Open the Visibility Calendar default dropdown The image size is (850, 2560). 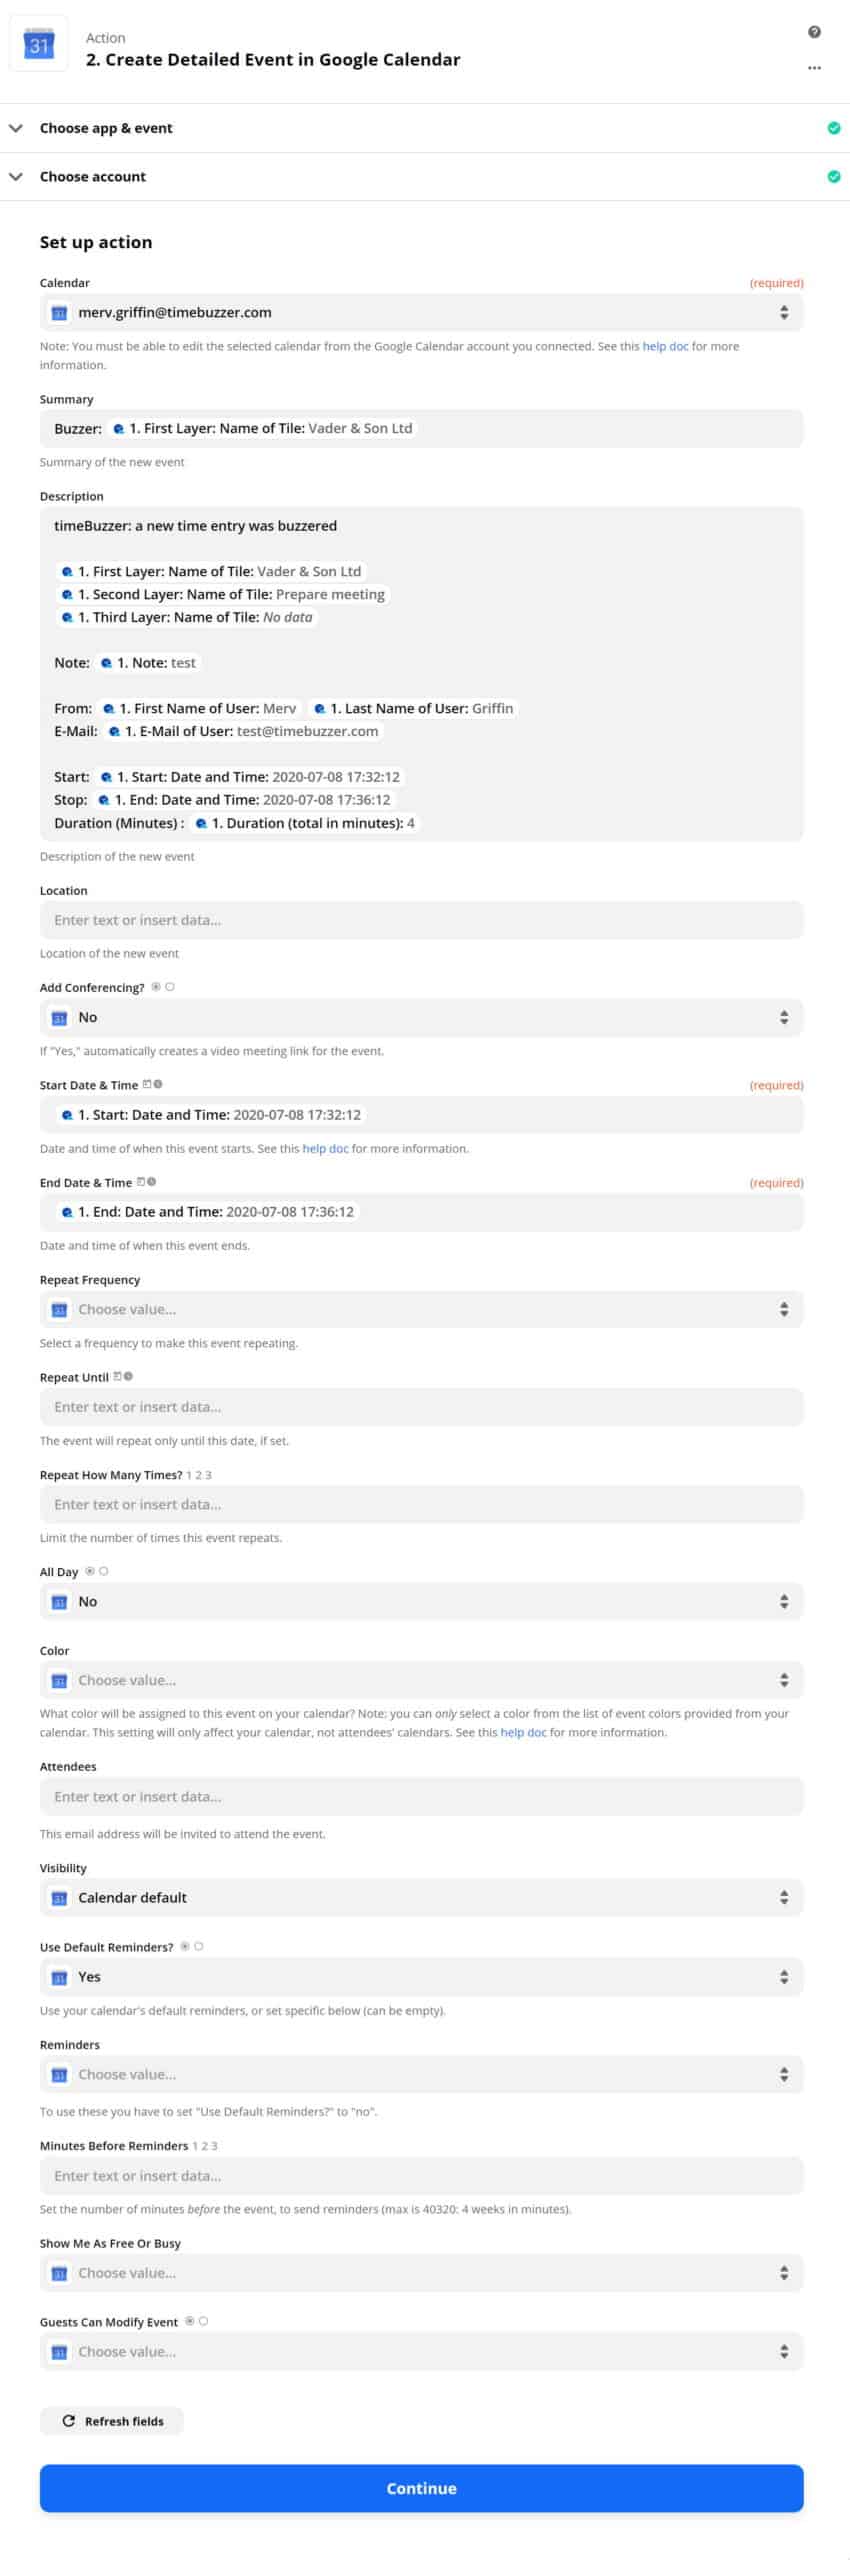tap(421, 1897)
